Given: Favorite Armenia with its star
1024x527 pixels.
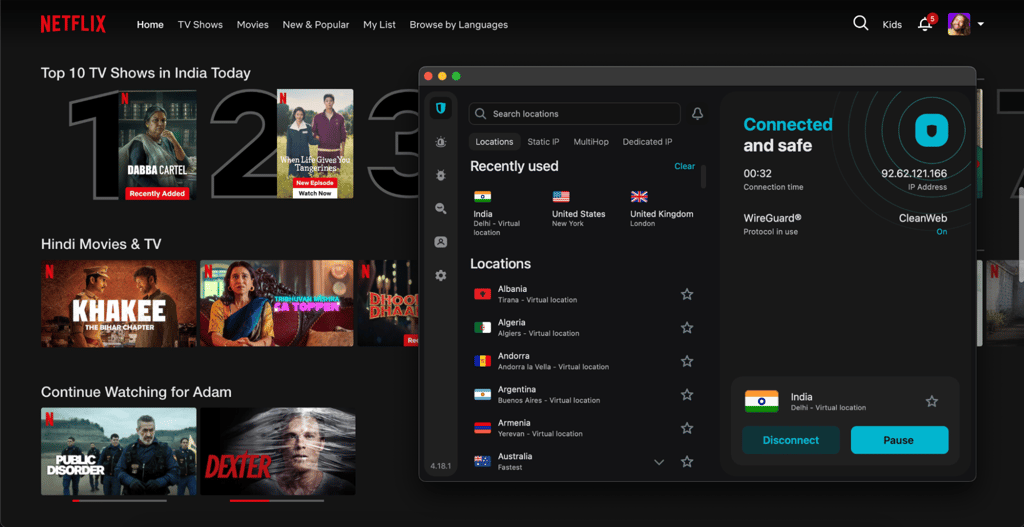Looking at the screenshot, I should pos(687,428).
